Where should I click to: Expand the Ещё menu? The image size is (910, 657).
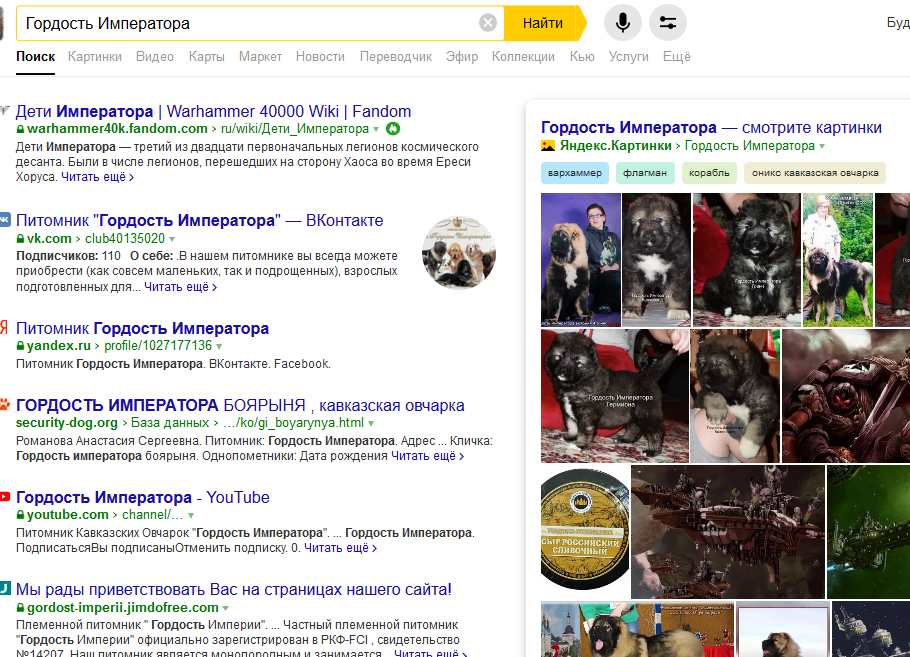coord(677,56)
